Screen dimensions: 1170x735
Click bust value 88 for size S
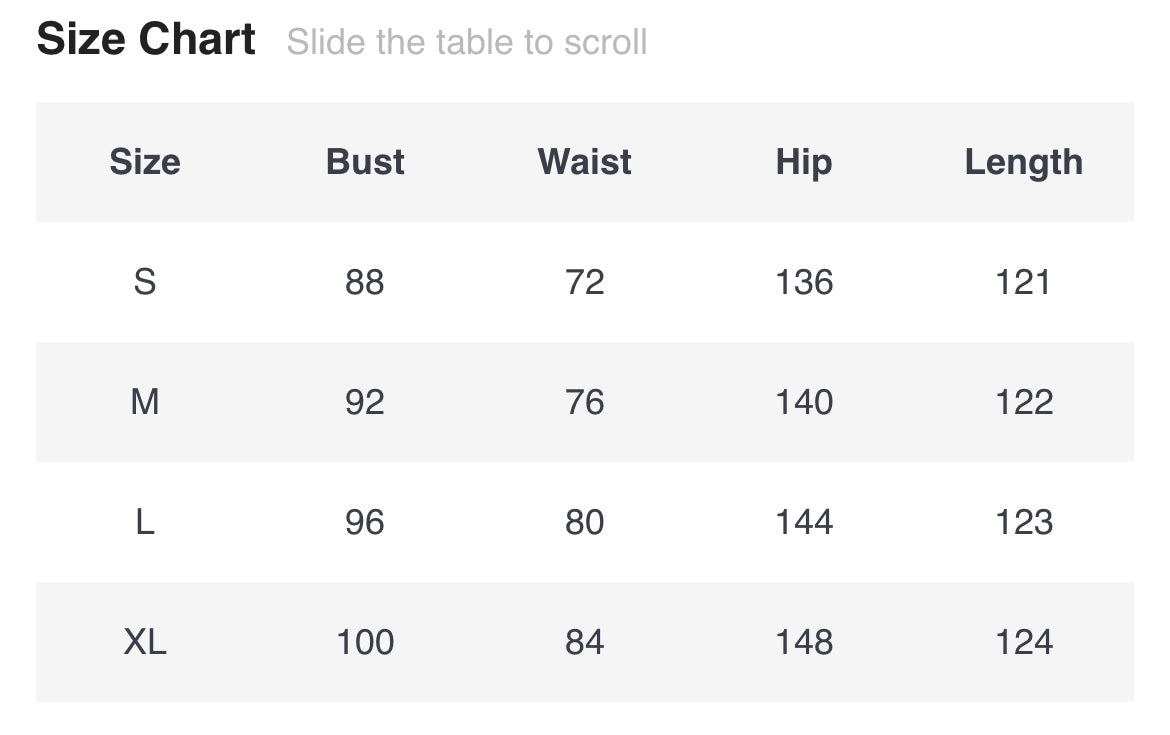365,282
